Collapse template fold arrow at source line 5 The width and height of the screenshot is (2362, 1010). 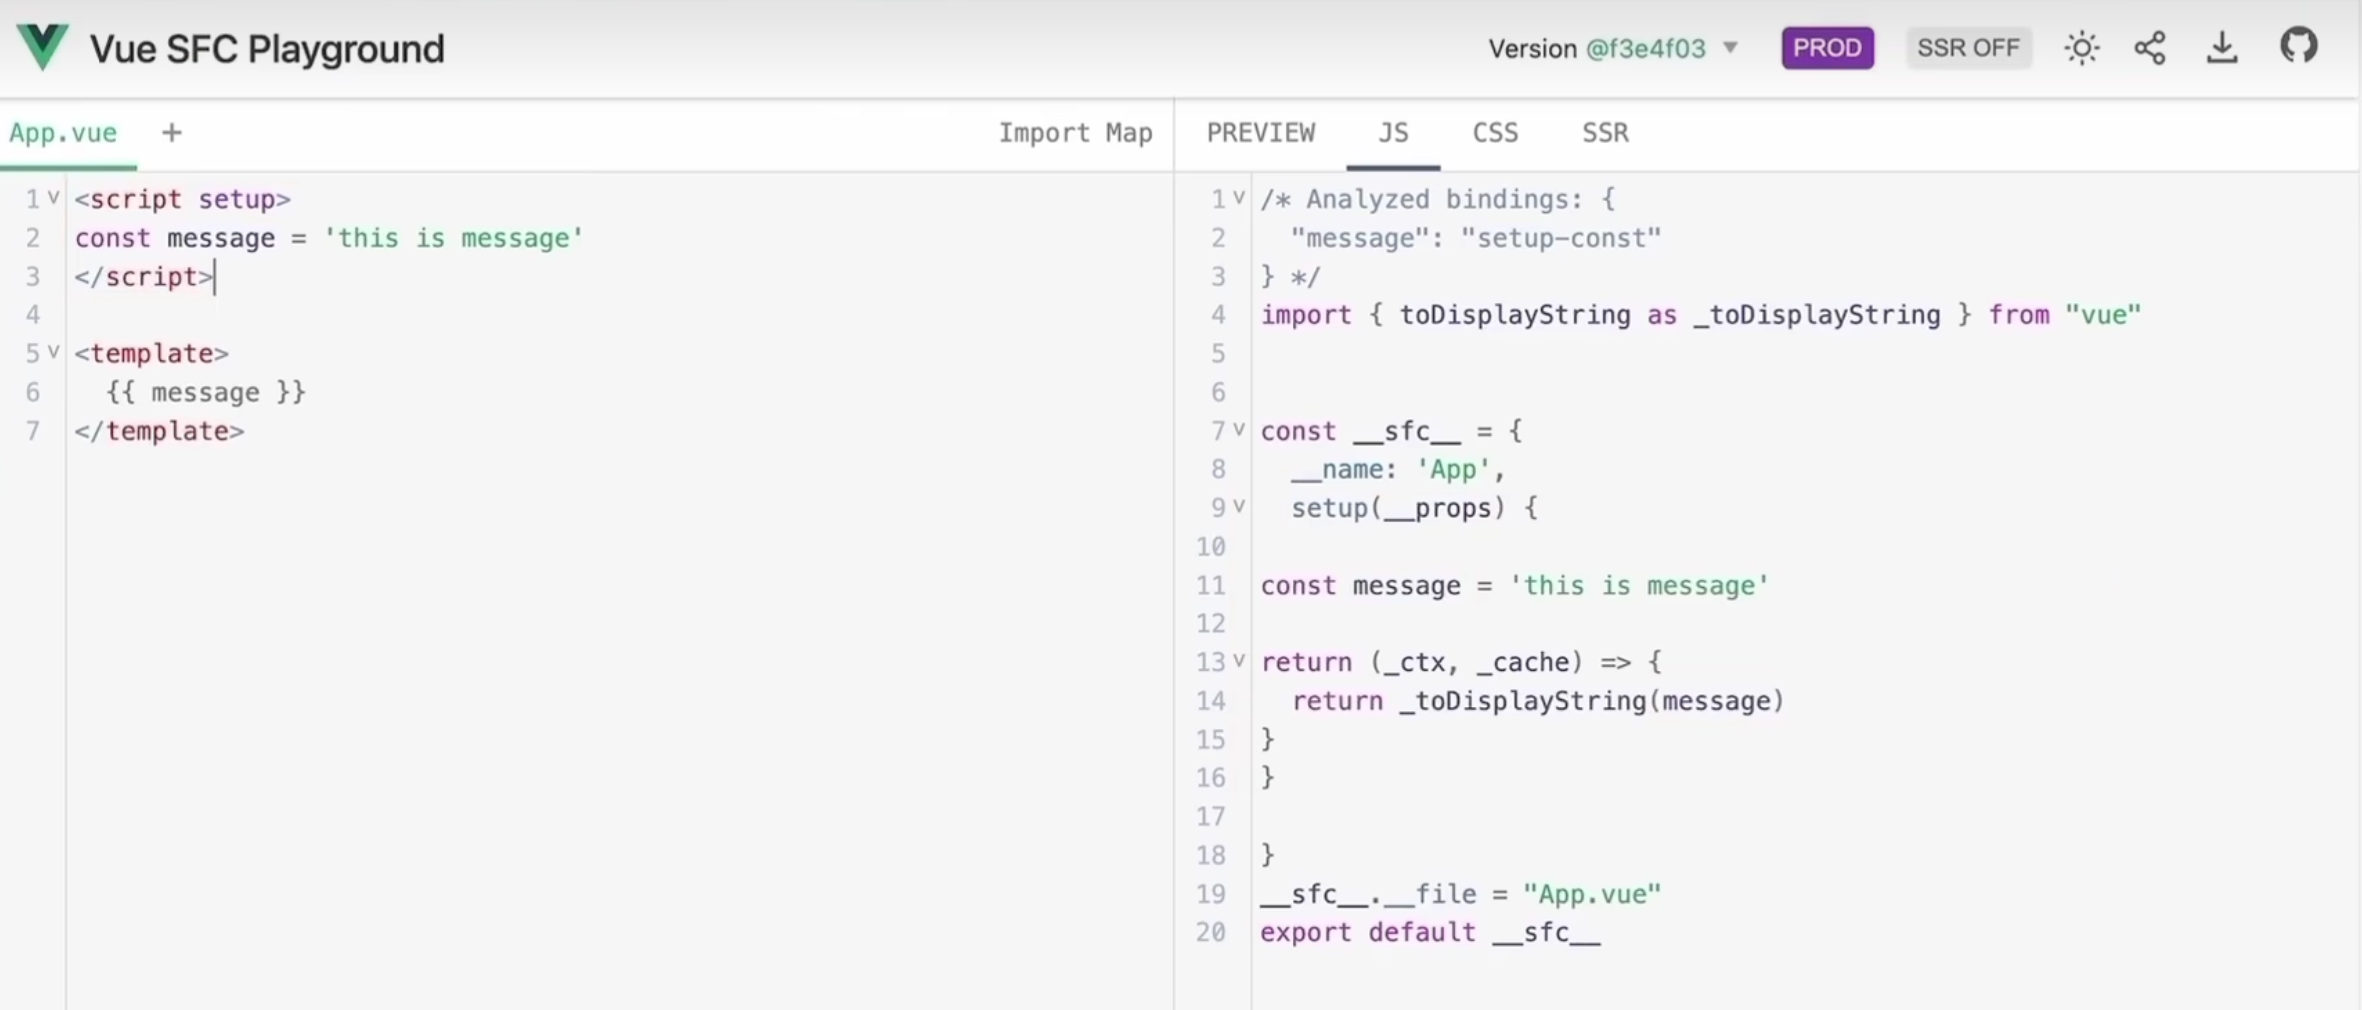point(54,352)
